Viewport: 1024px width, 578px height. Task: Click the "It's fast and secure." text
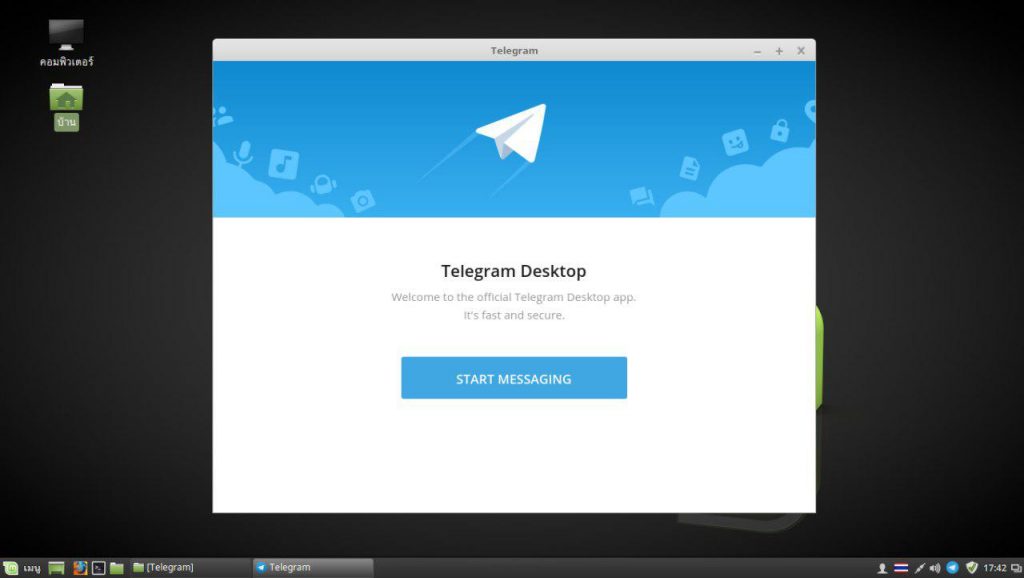(x=514, y=315)
